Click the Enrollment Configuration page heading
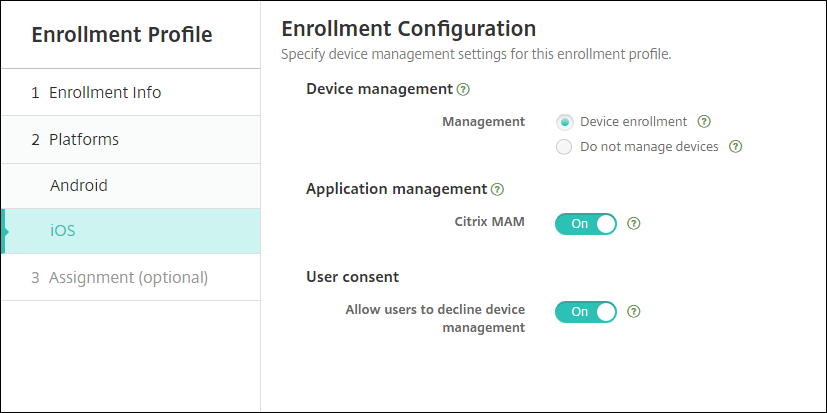The image size is (827, 413). (x=409, y=28)
